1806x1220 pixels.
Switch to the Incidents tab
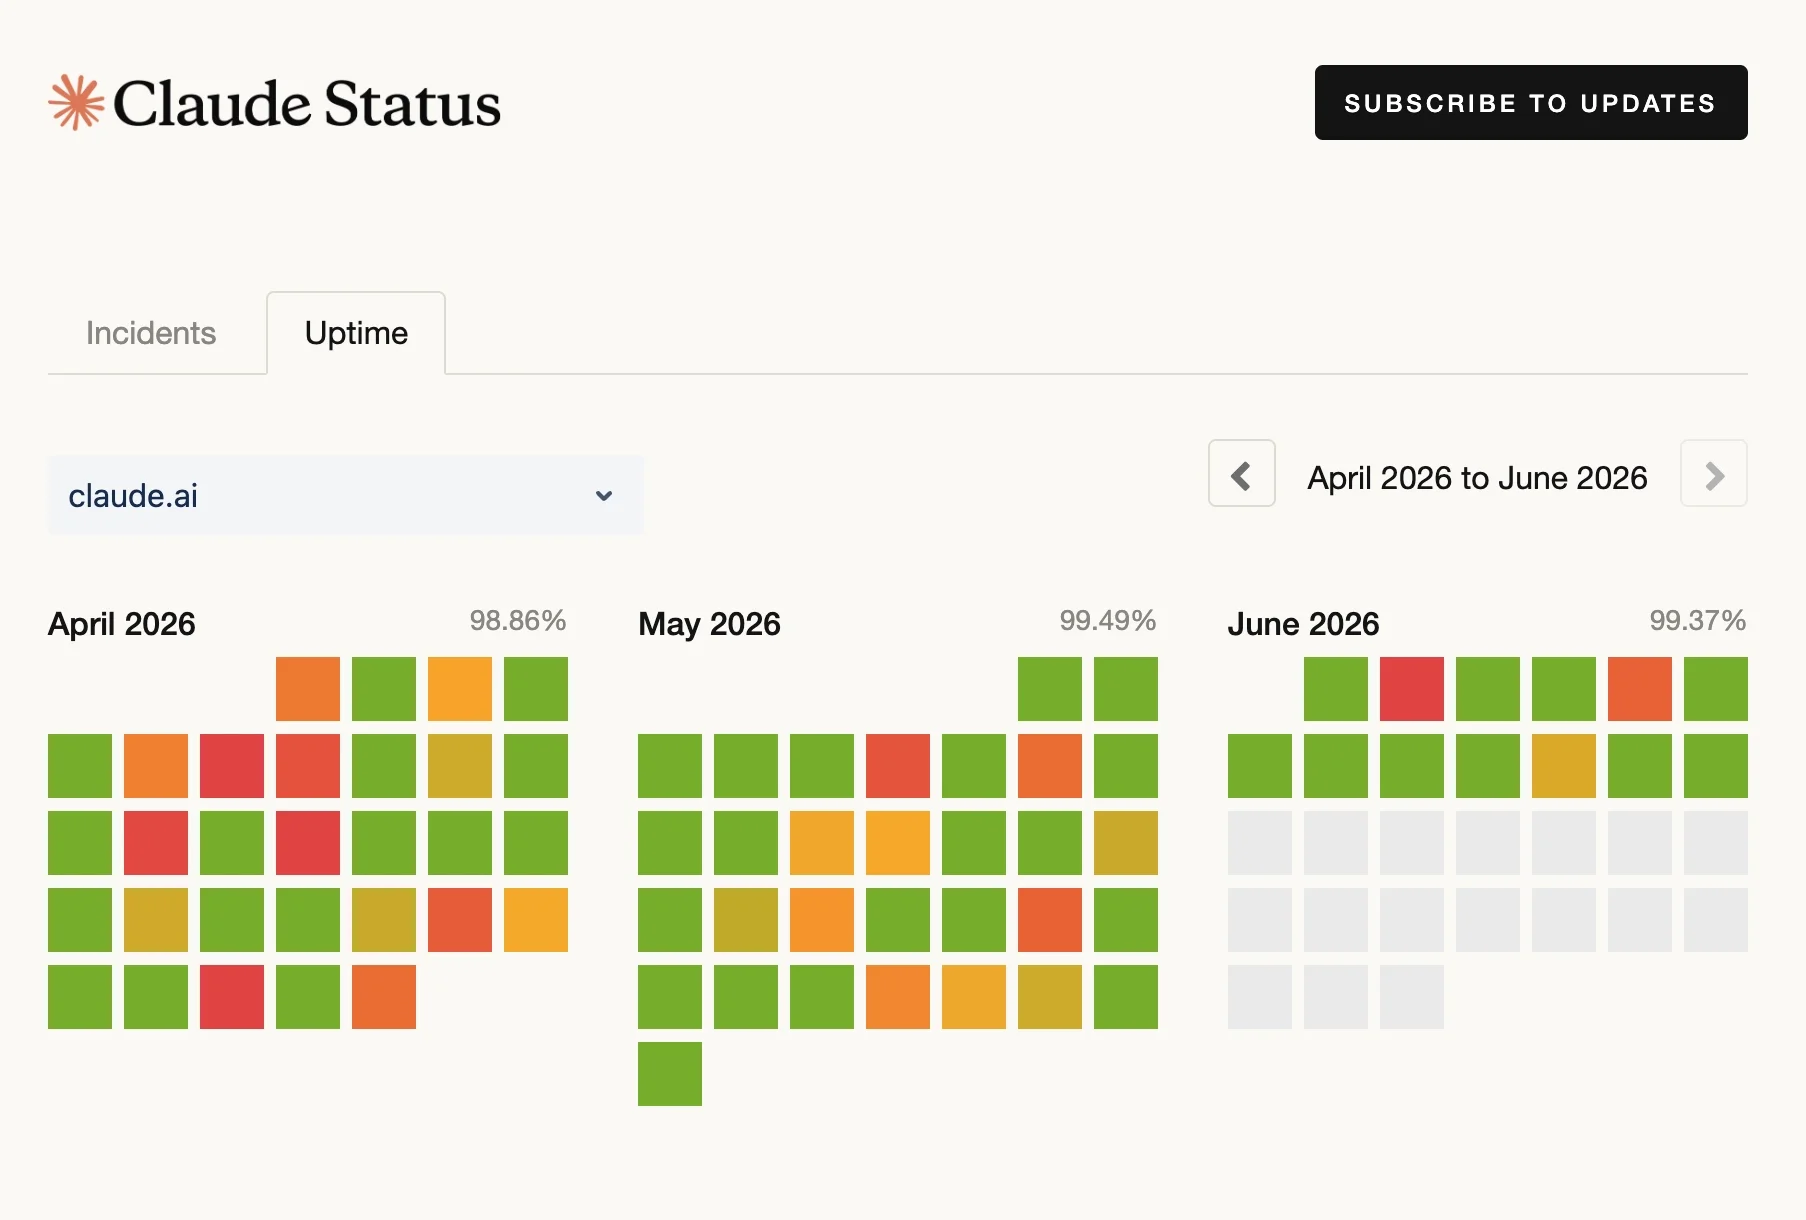pyautogui.click(x=151, y=333)
